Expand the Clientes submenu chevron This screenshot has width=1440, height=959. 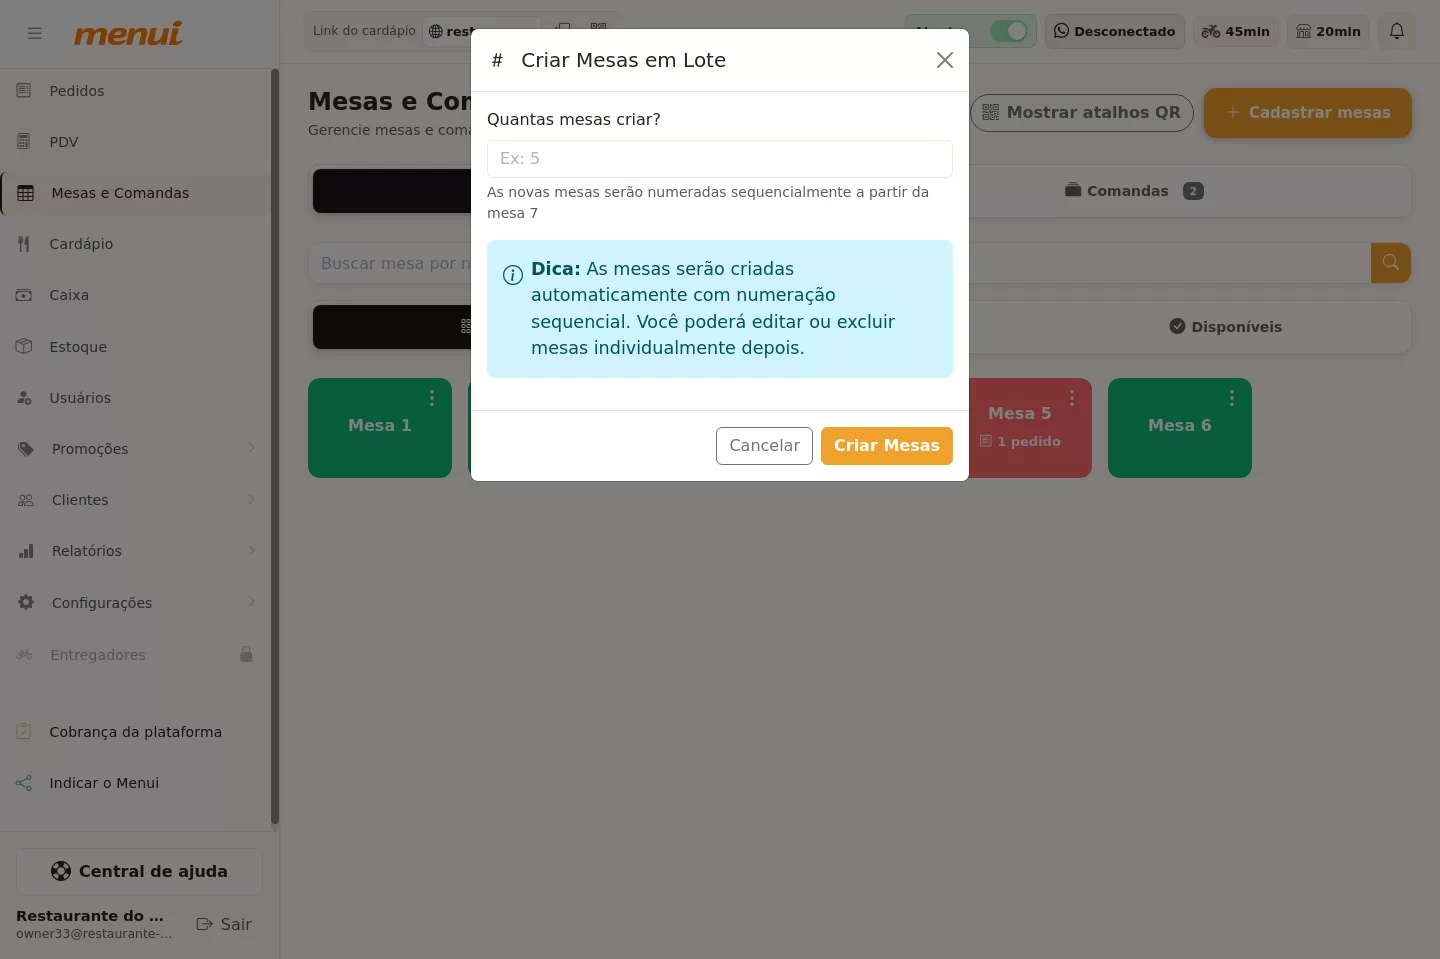click(x=251, y=499)
